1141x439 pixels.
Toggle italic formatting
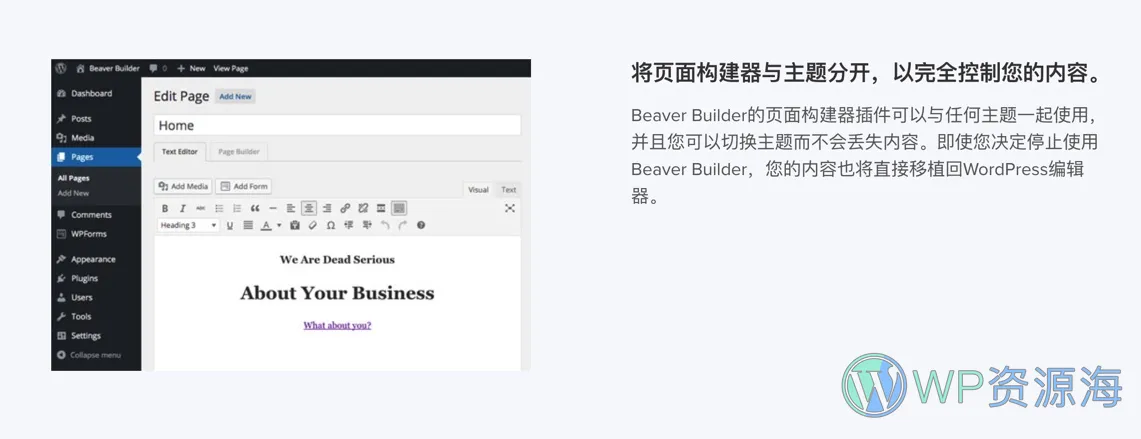click(x=183, y=208)
